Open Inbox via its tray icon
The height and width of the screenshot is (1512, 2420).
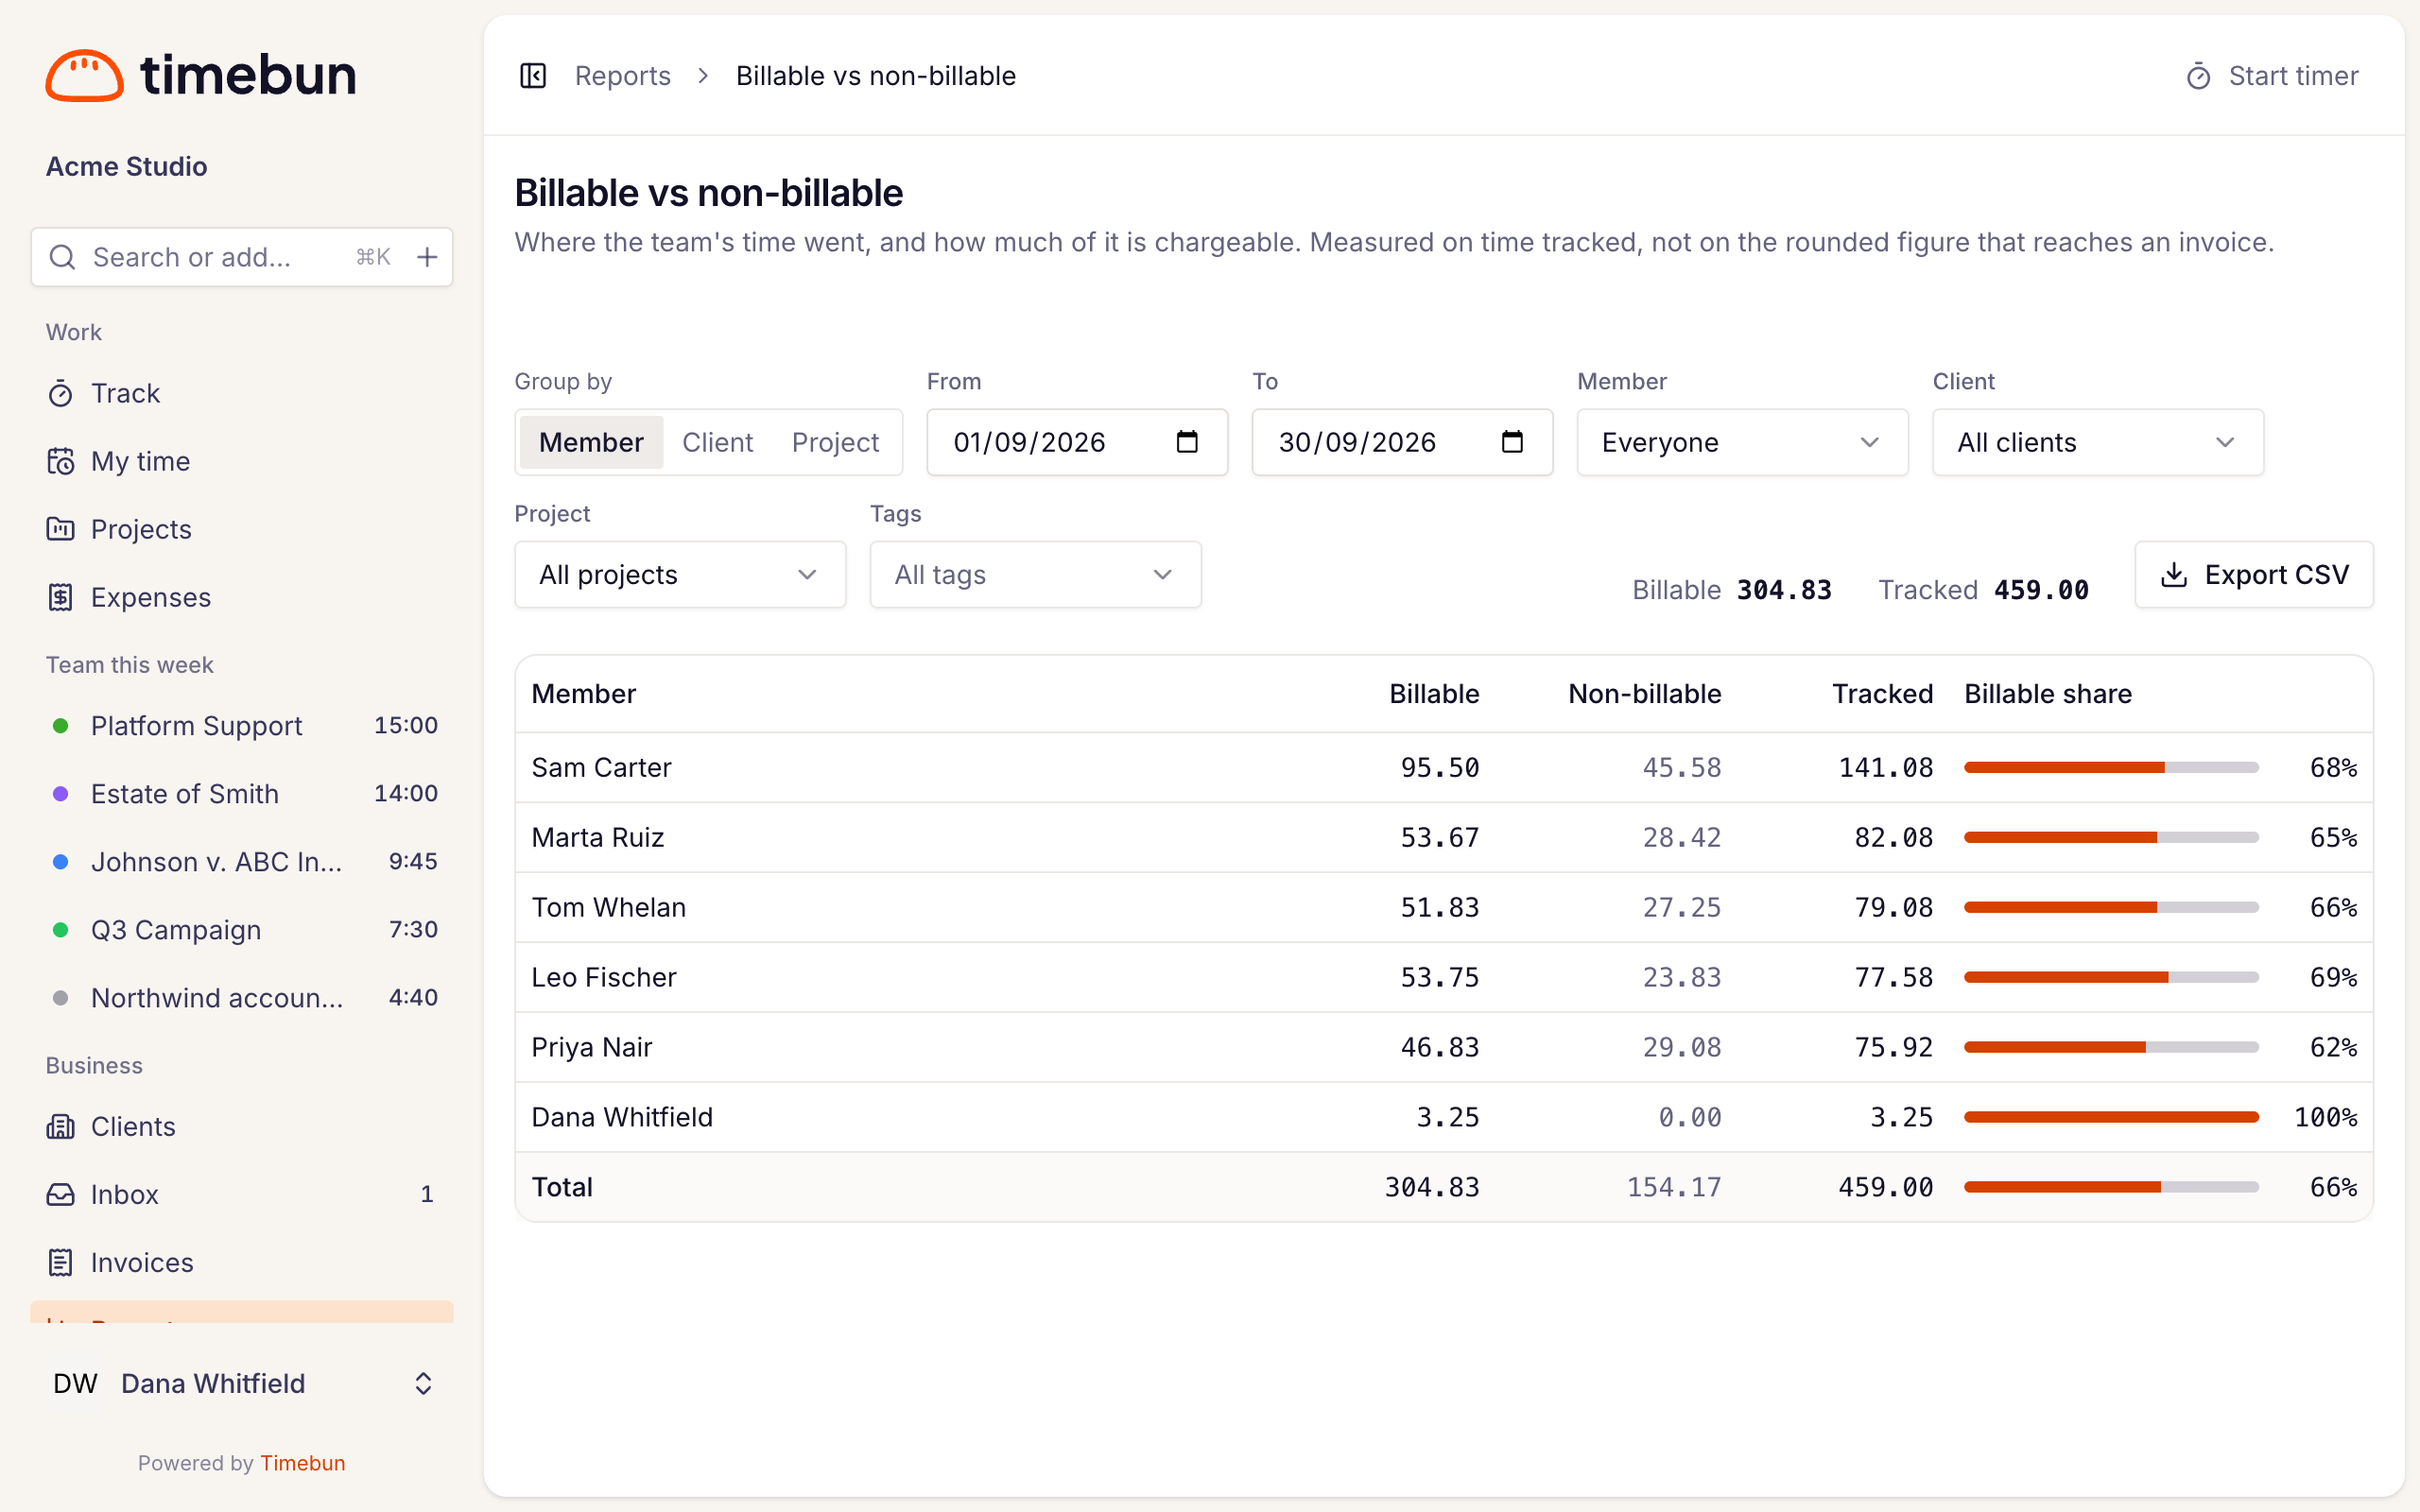pyautogui.click(x=60, y=1195)
